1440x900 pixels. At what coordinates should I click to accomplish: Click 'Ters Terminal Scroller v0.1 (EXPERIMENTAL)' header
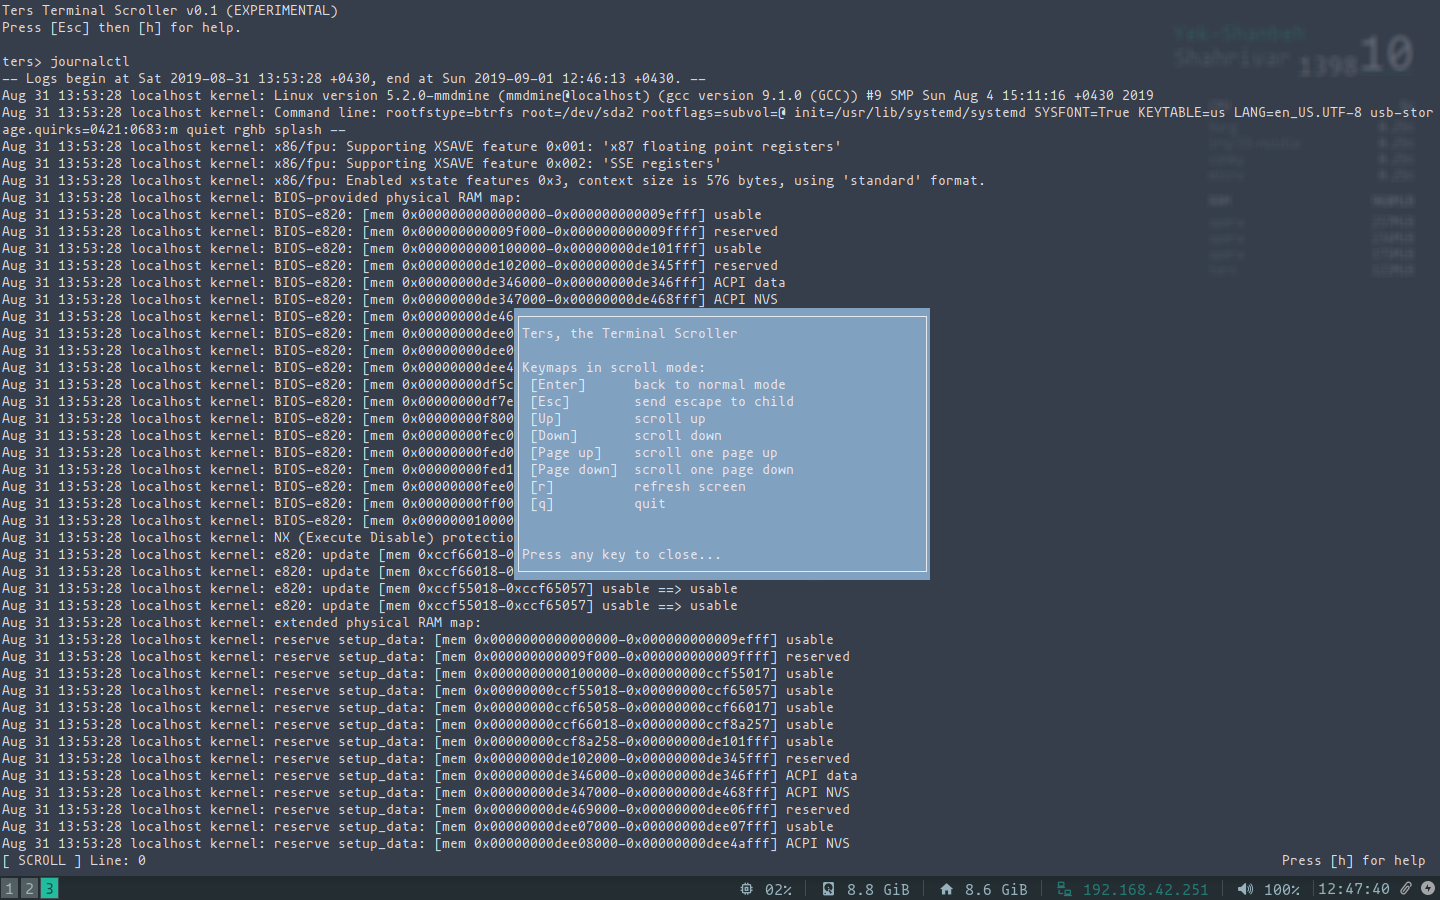[x=170, y=10]
